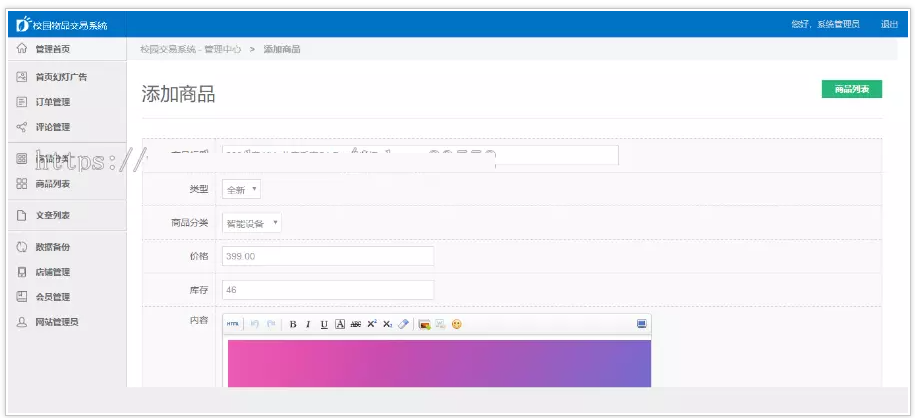Click the boxed A text icon
Viewport: 915px width, 418px height.
coord(340,325)
